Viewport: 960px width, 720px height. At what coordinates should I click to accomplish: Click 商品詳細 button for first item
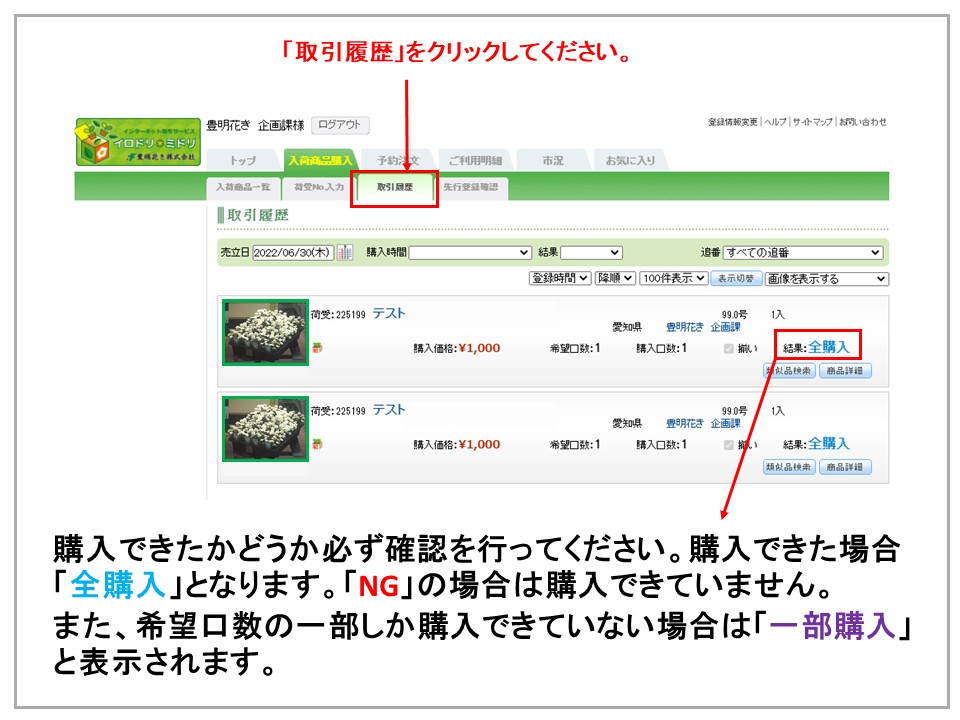point(845,371)
